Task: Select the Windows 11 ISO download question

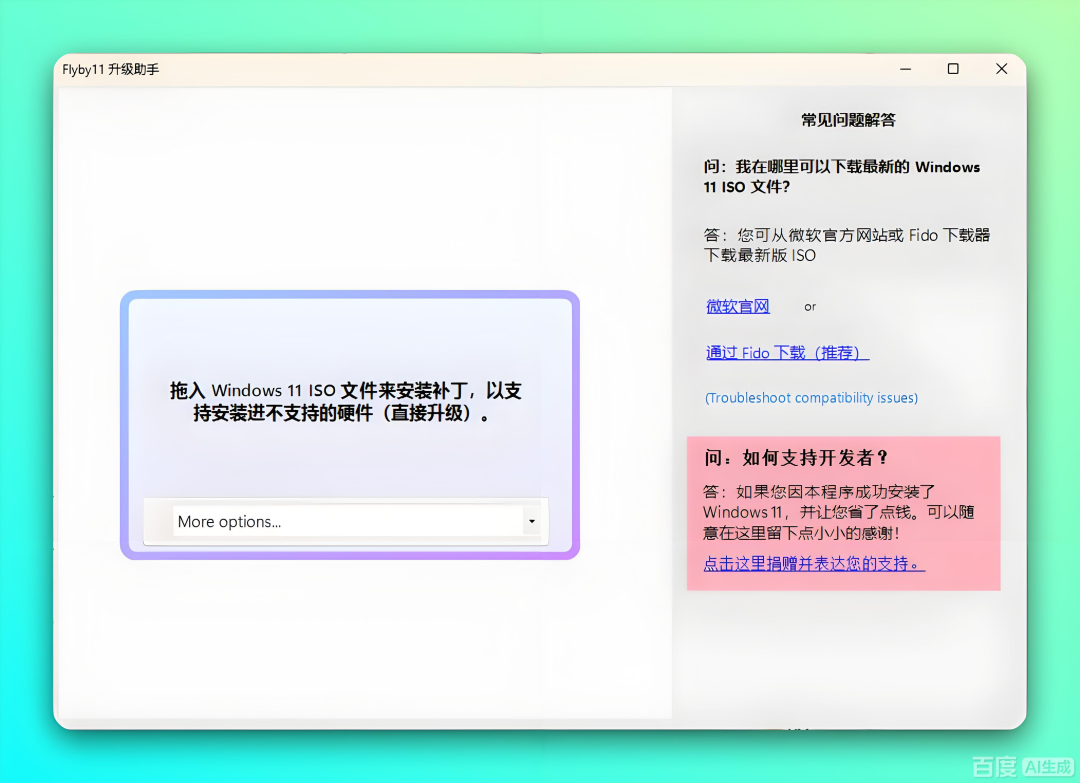Action: (841, 177)
